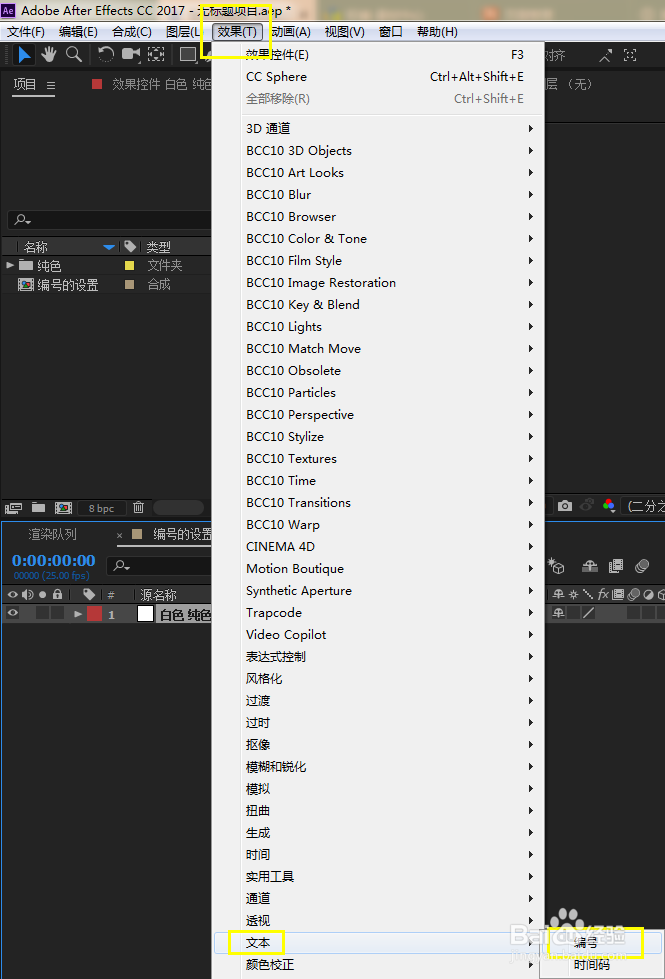Expand layer 1 properties triangle
This screenshot has height=979, width=665.
[78, 614]
